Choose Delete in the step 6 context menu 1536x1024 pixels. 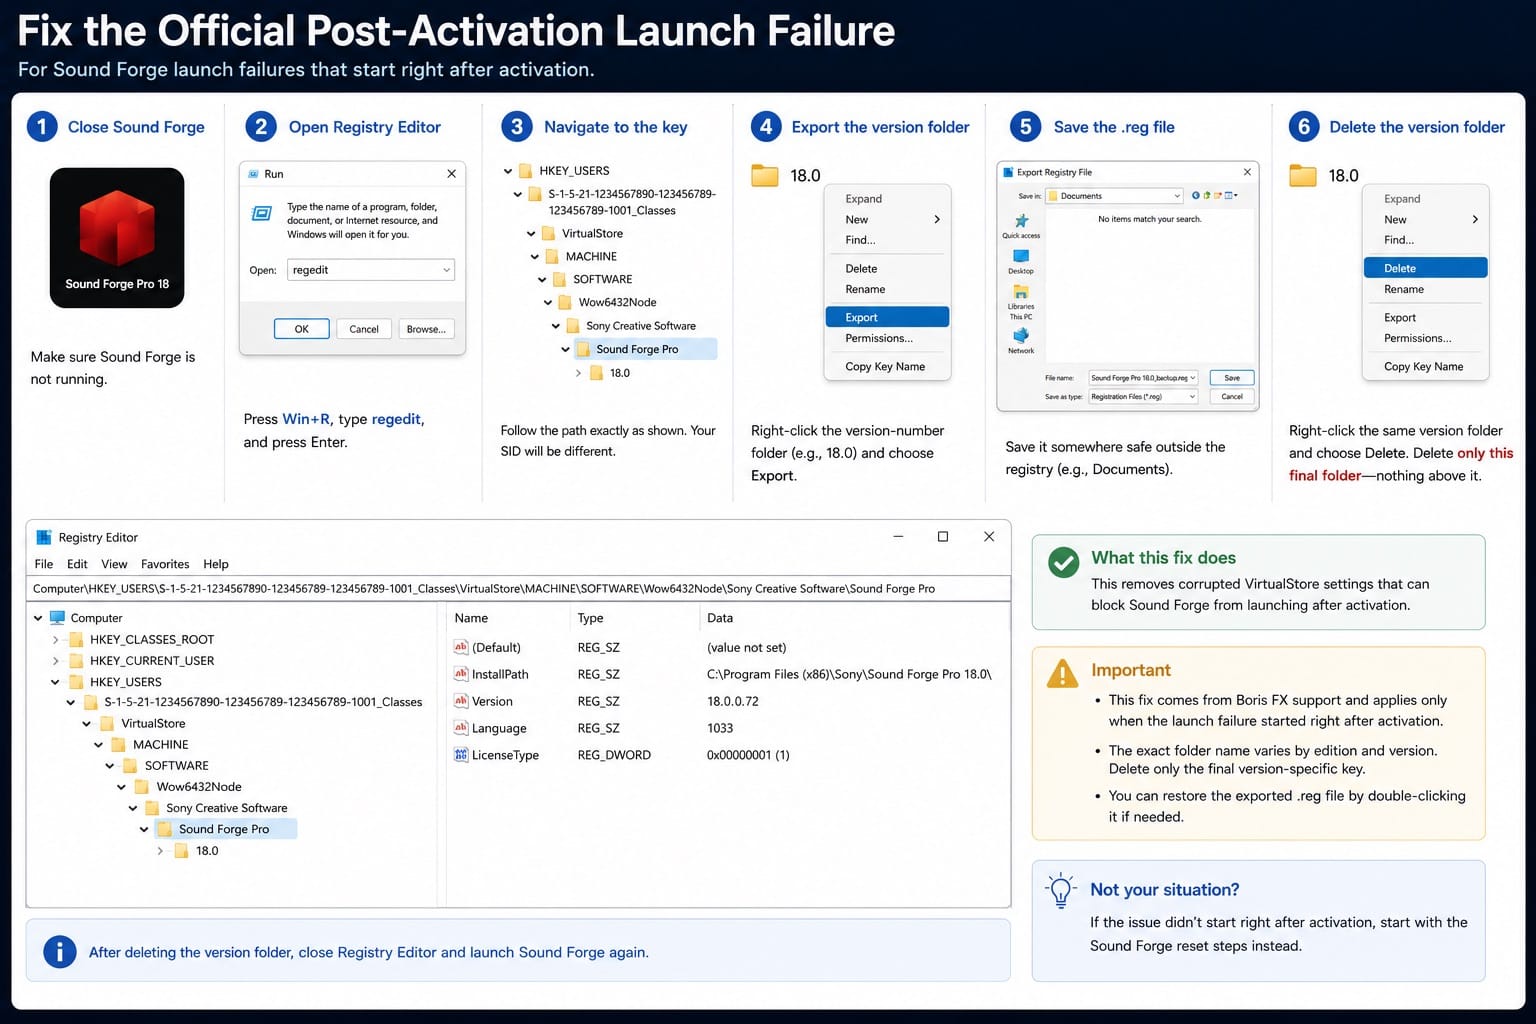pyautogui.click(x=1425, y=268)
